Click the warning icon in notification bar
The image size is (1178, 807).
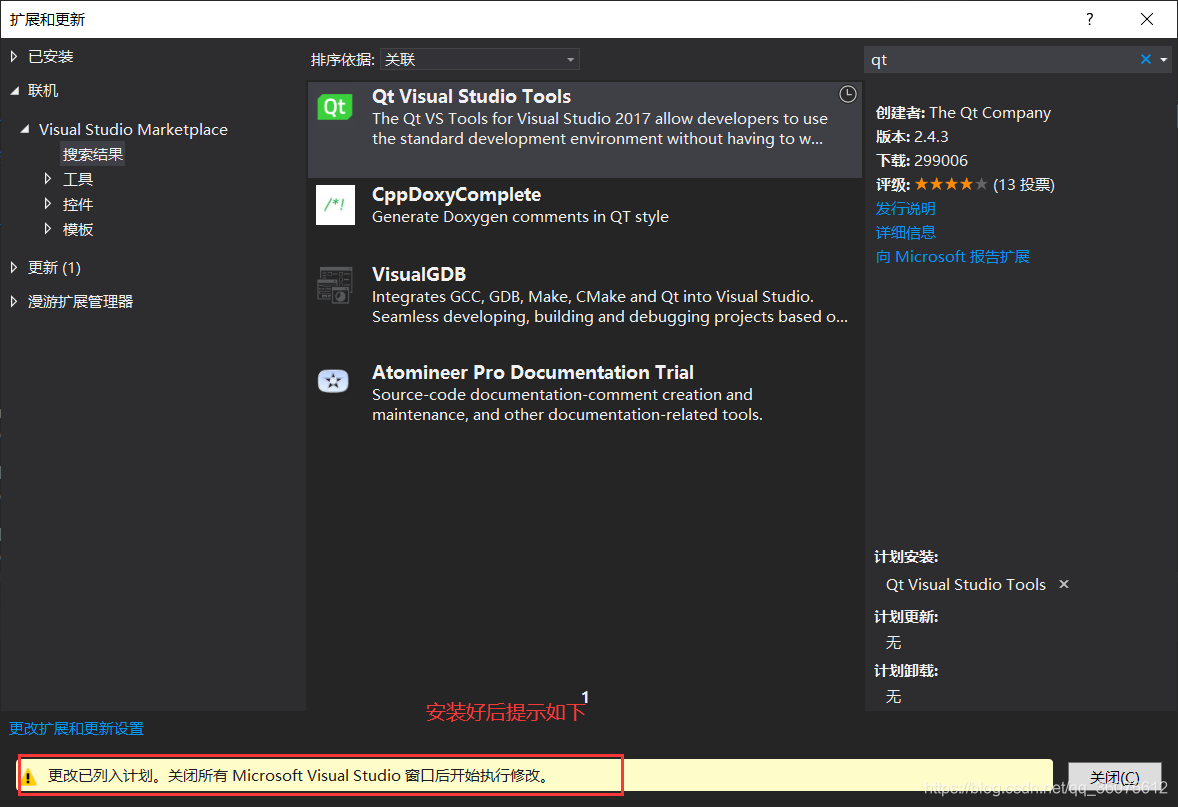[x=29, y=776]
